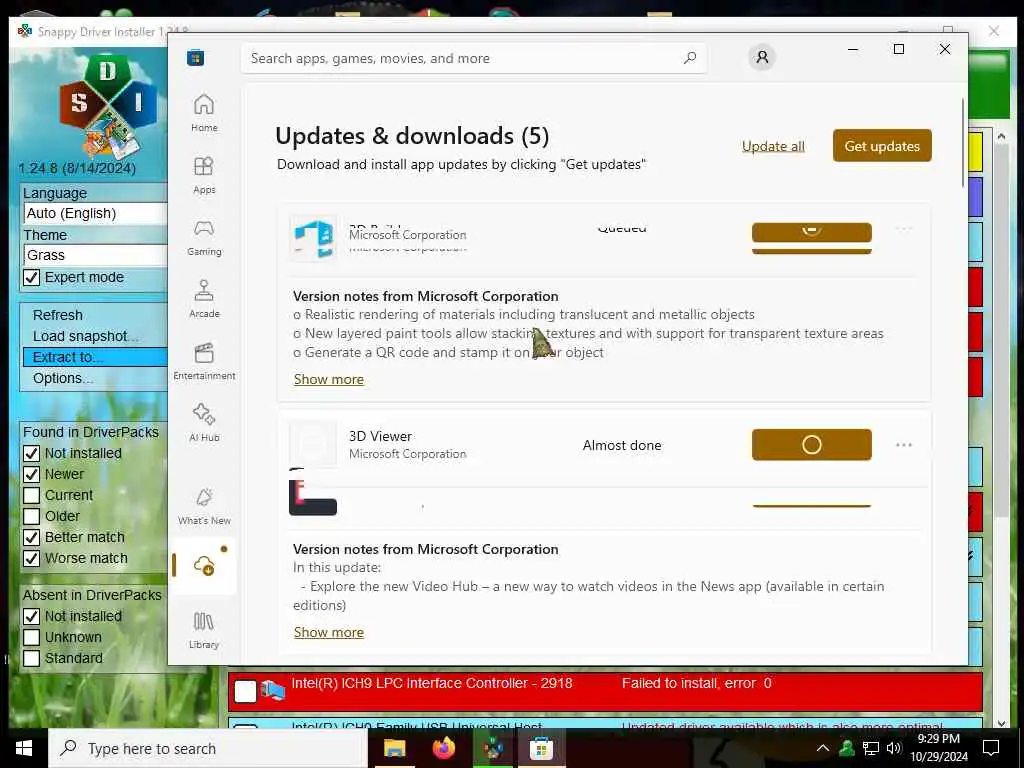Open Library in Store sidebar
Image resolution: width=1024 pixels, height=768 pixels.
click(204, 630)
